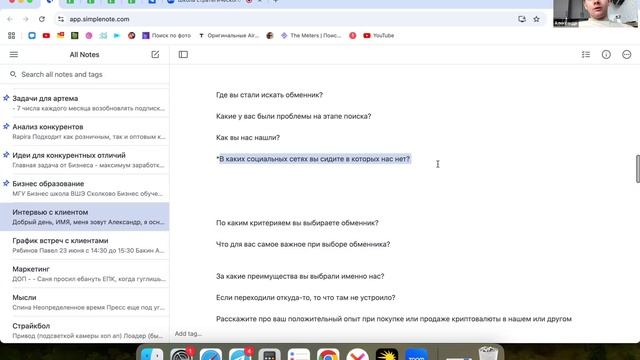
Task: Click the browser back arrow
Action: tap(10, 19)
